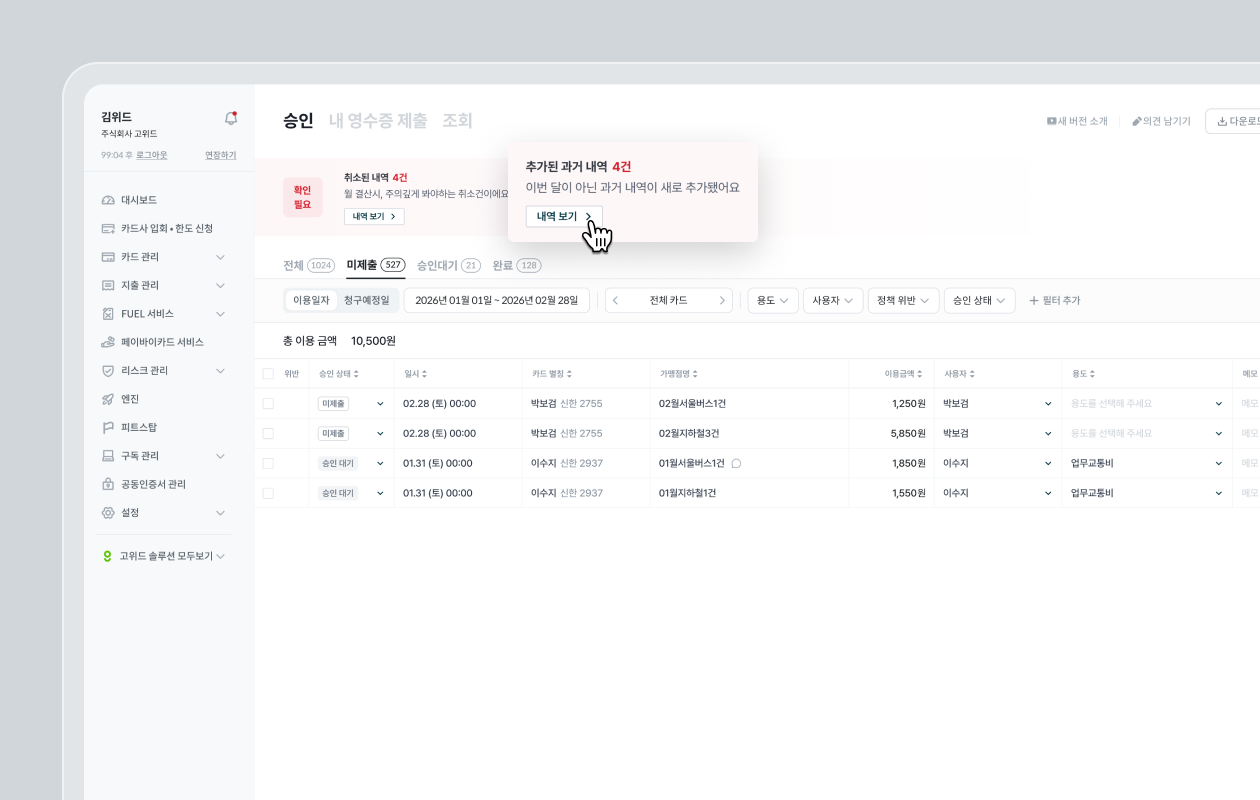Click 내역 보기 under 취소된 내역
Screen dimensions: 1260x800
[x=374, y=216]
